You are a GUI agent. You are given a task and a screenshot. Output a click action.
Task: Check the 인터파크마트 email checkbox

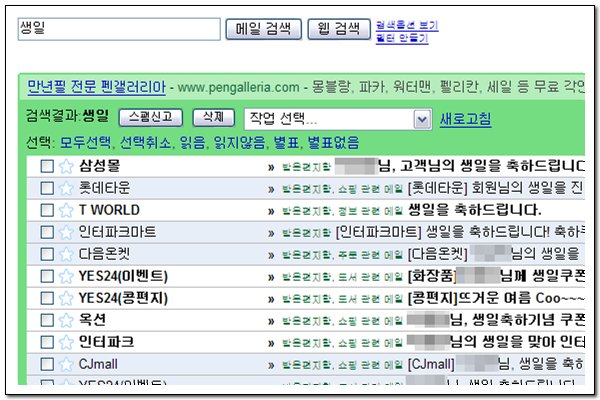pyautogui.click(x=47, y=232)
